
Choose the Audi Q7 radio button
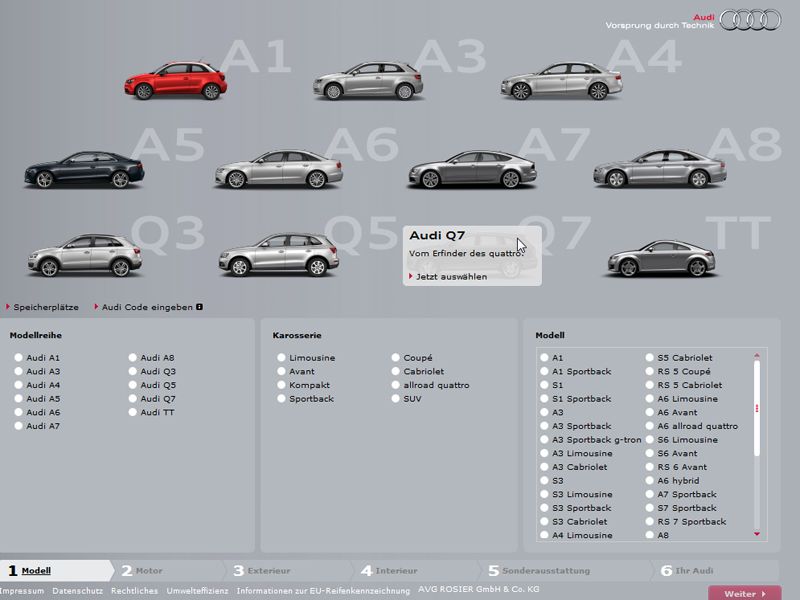(x=133, y=398)
